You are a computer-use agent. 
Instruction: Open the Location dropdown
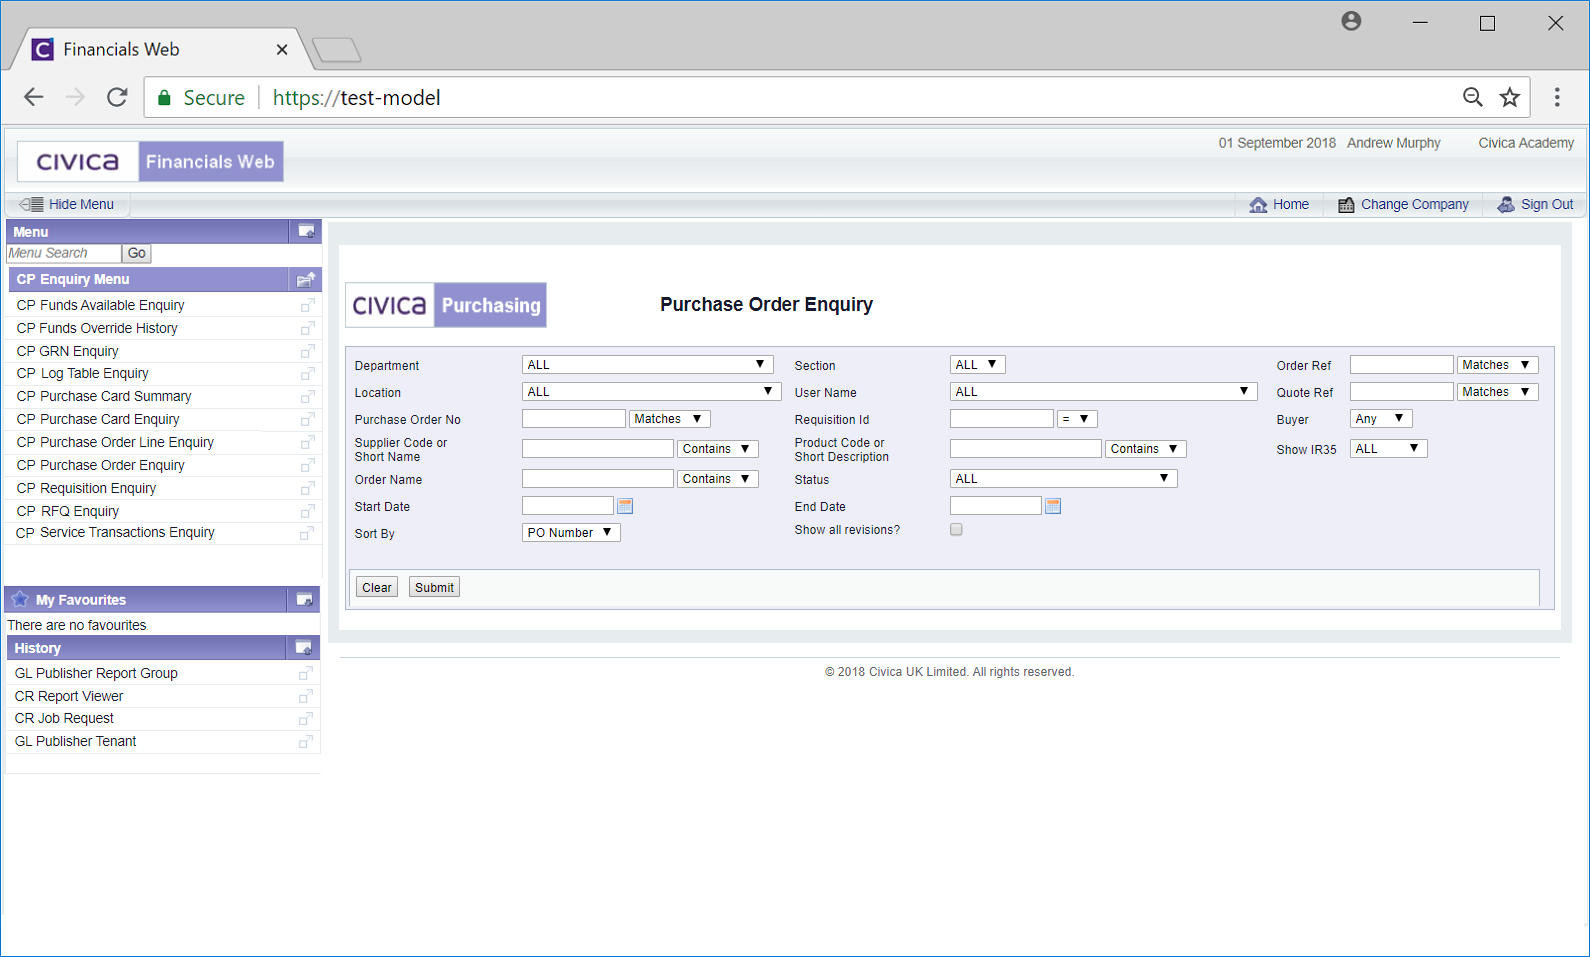[x=651, y=392]
